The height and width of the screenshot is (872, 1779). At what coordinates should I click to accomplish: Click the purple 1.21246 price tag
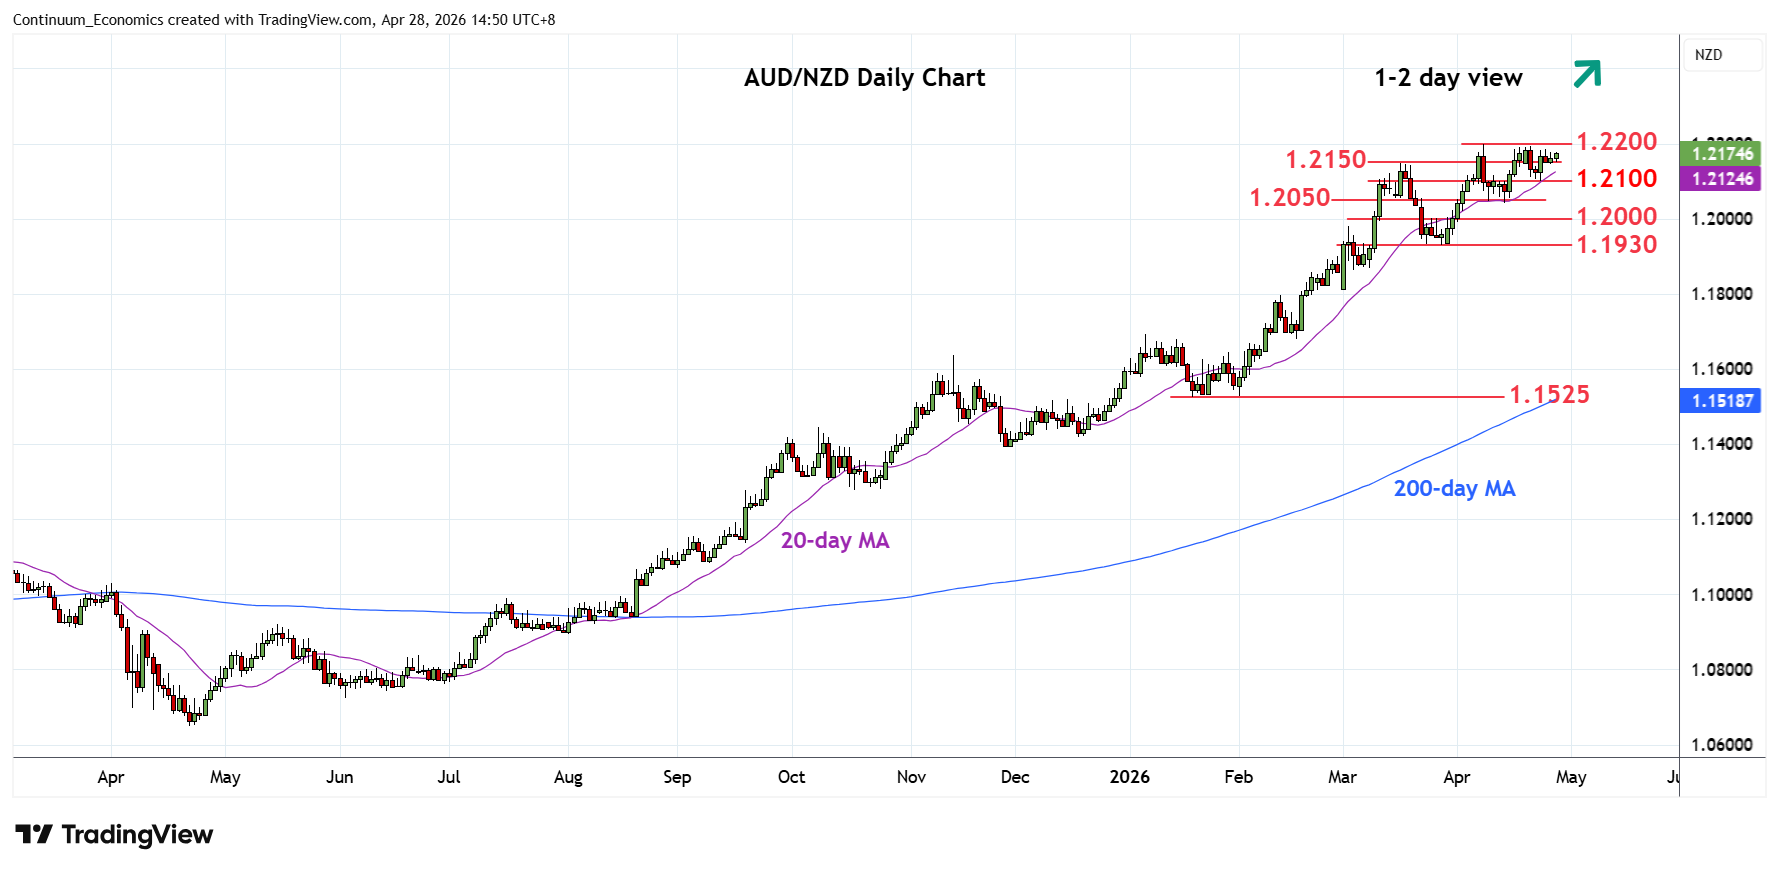pos(1721,179)
